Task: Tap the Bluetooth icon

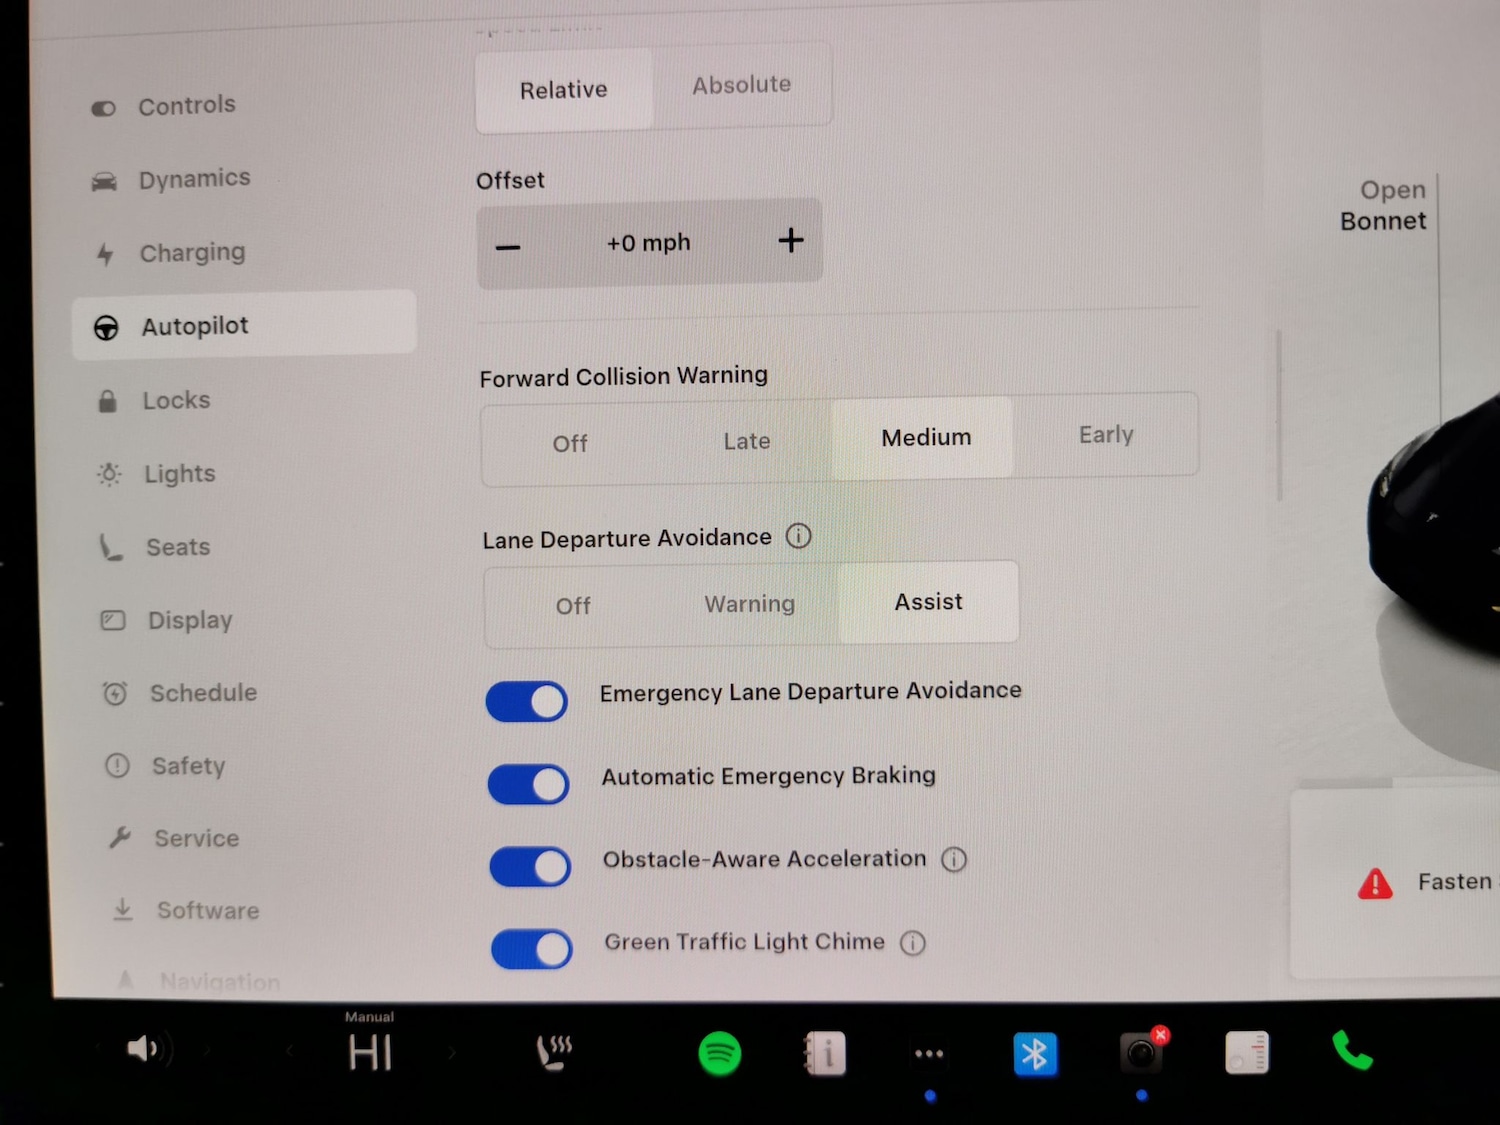Action: [1034, 1054]
